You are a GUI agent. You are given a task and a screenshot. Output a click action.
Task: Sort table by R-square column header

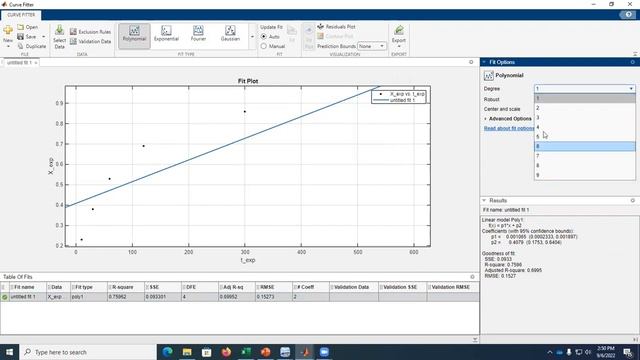(x=125, y=287)
